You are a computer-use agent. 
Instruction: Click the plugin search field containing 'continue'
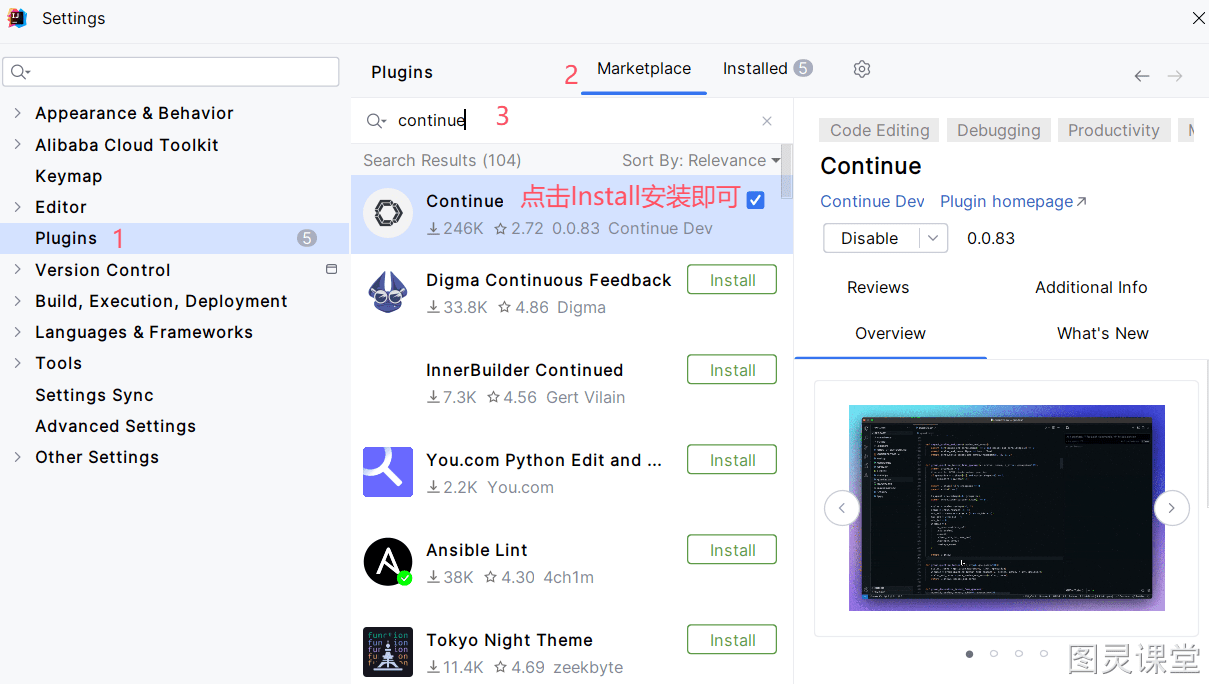click(571, 120)
